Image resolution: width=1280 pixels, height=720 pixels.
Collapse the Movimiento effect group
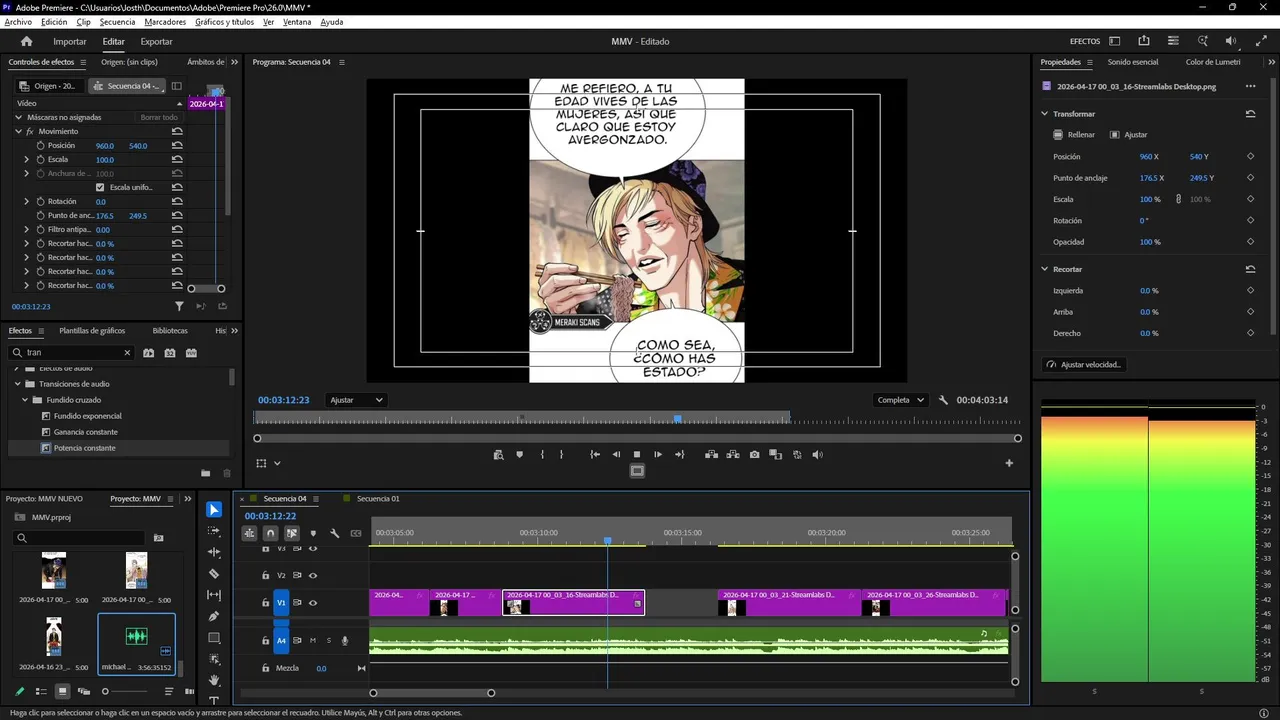[18, 132]
